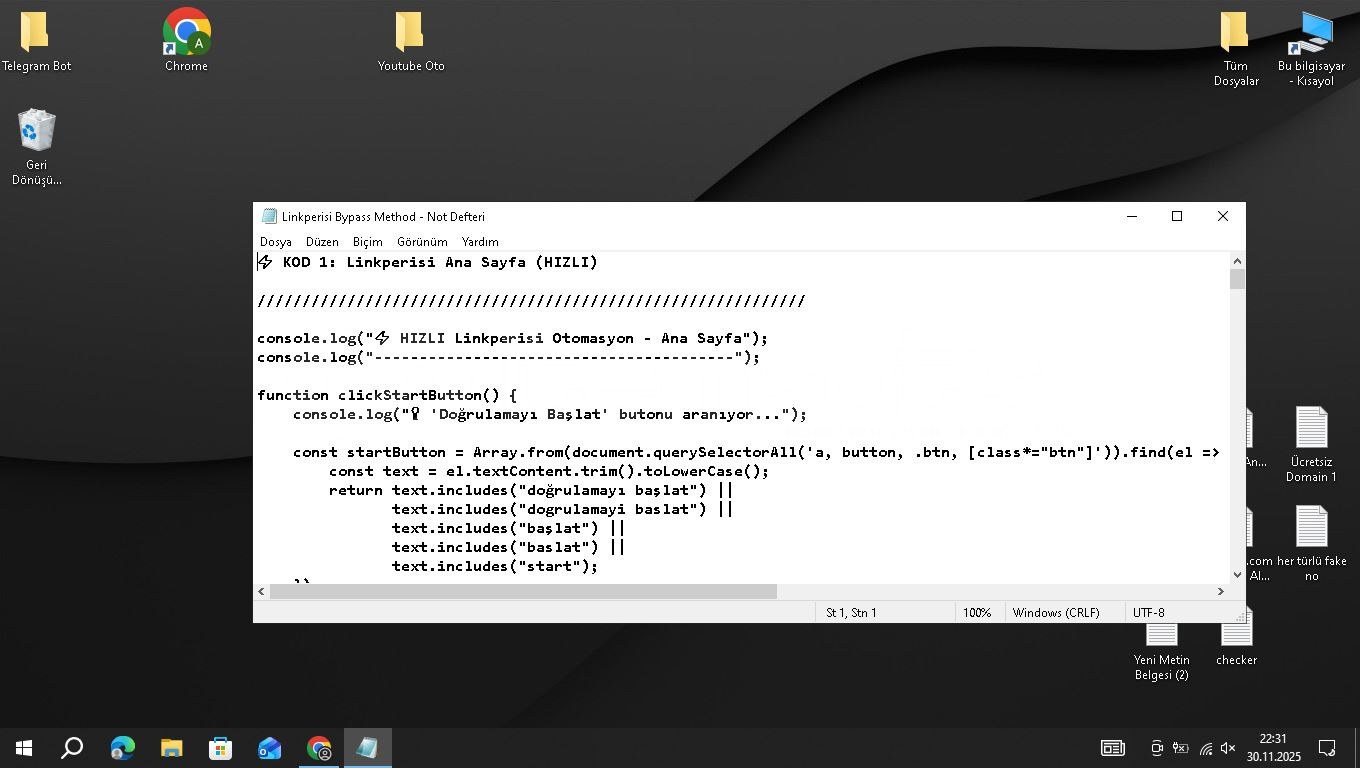Toggle the muted volume icon in the tray
Screen dimensions: 1360x768
coord(1228,748)
